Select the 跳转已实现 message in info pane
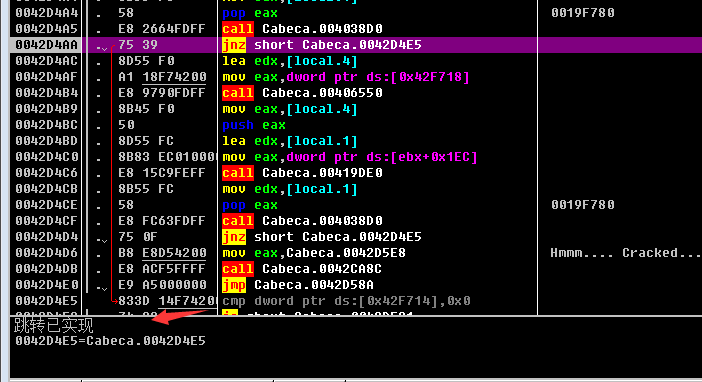Image resolution: width=702 pixels, height=382 pixels. [x=54, y=325]
